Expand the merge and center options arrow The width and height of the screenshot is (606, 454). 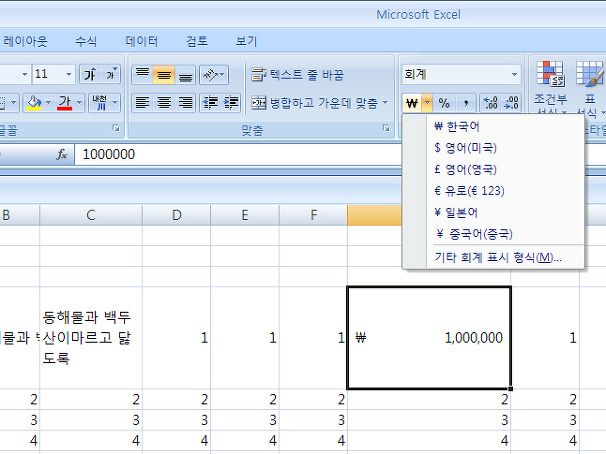[x=385, y=103]
